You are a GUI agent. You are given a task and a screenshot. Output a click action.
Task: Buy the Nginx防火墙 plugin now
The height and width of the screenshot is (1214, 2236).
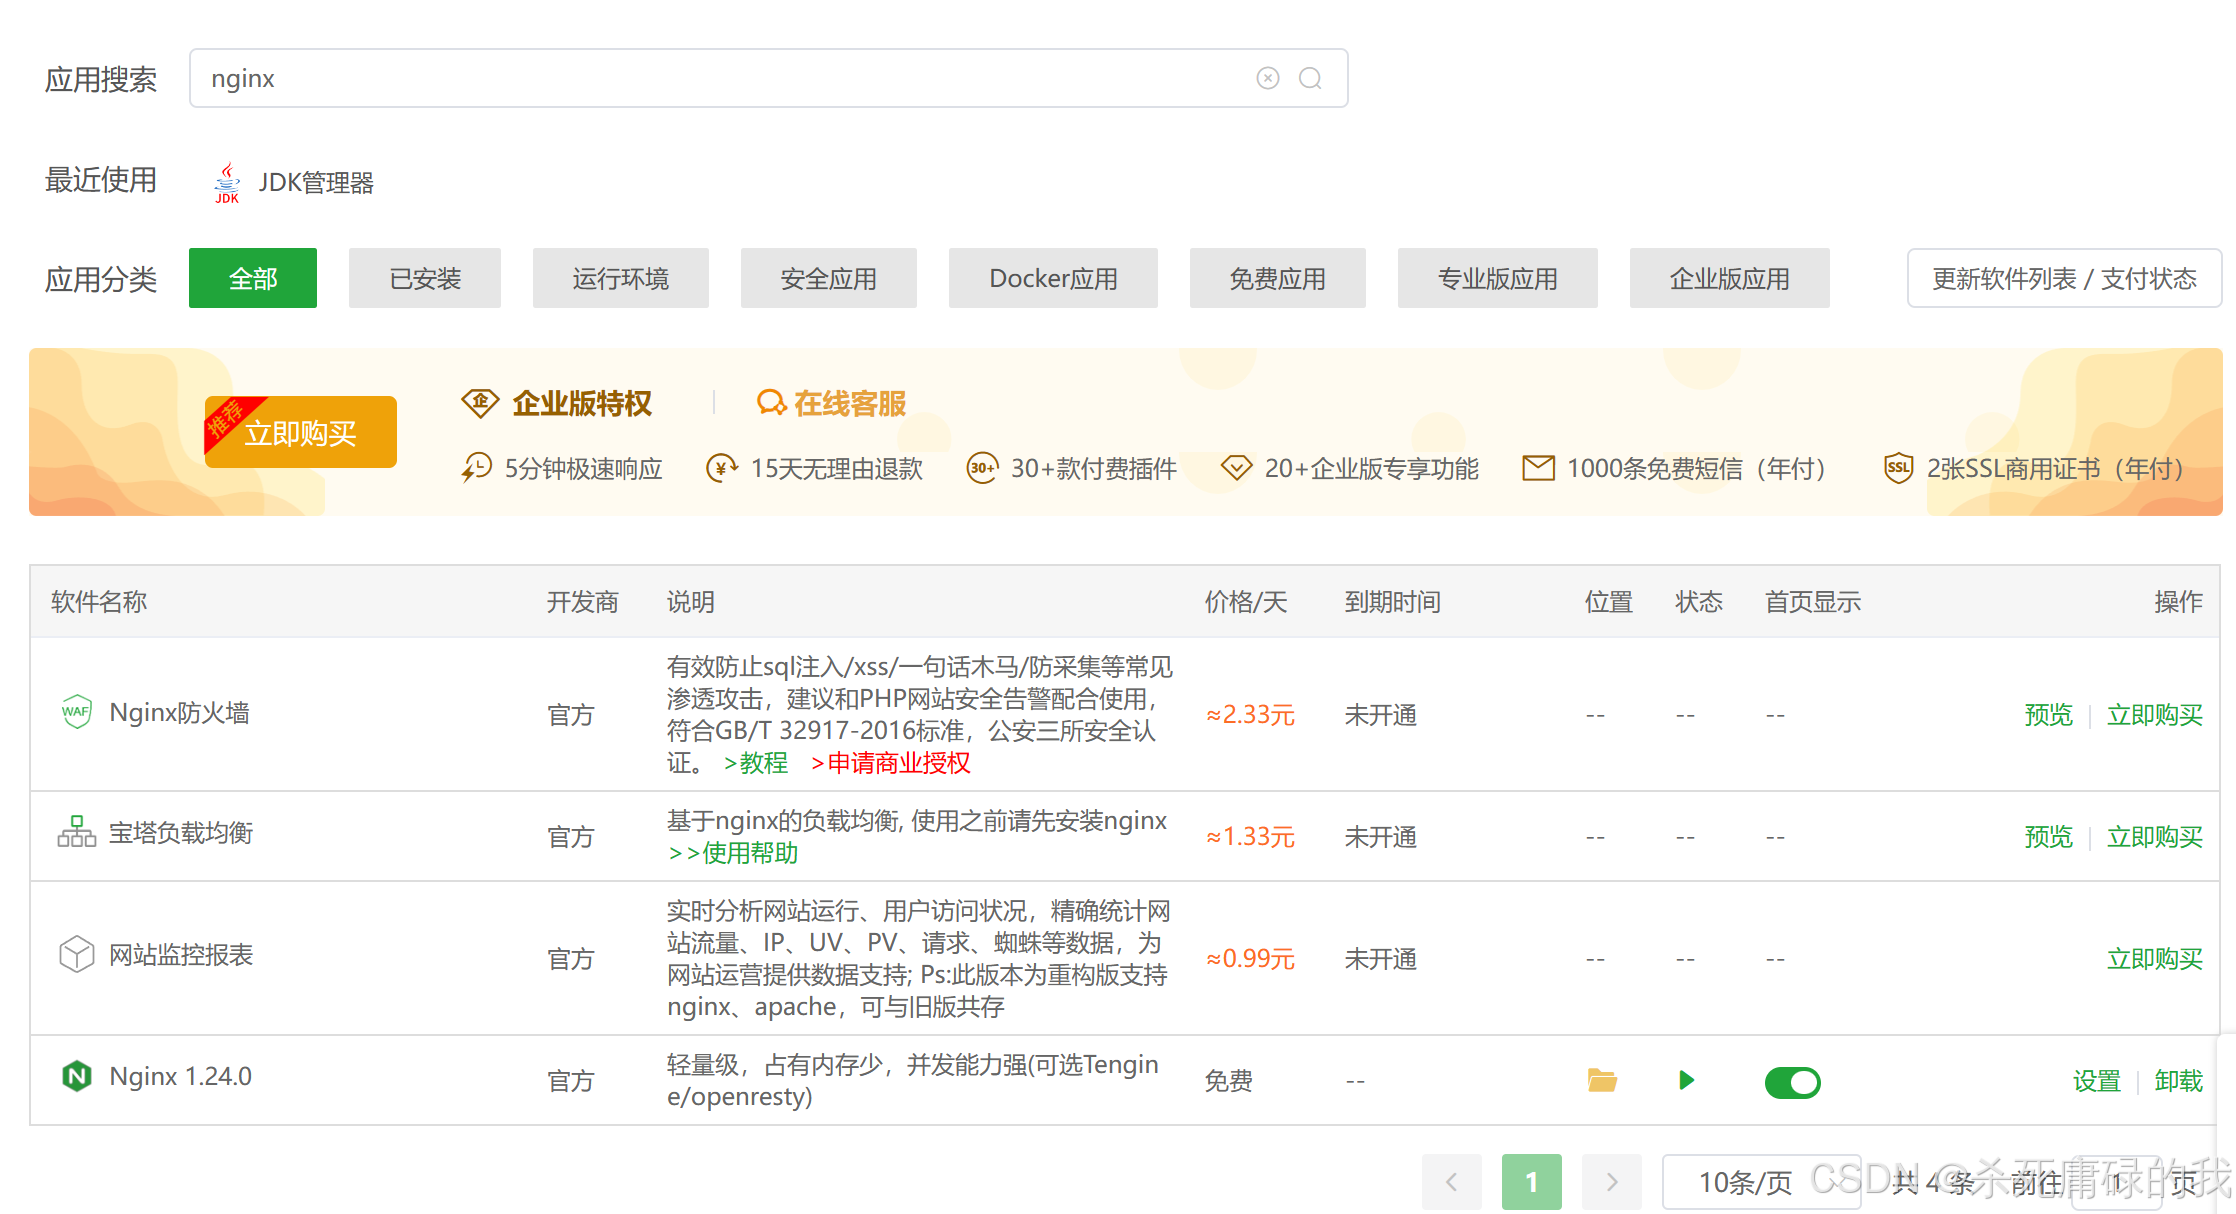click(x=2154, y=714)
